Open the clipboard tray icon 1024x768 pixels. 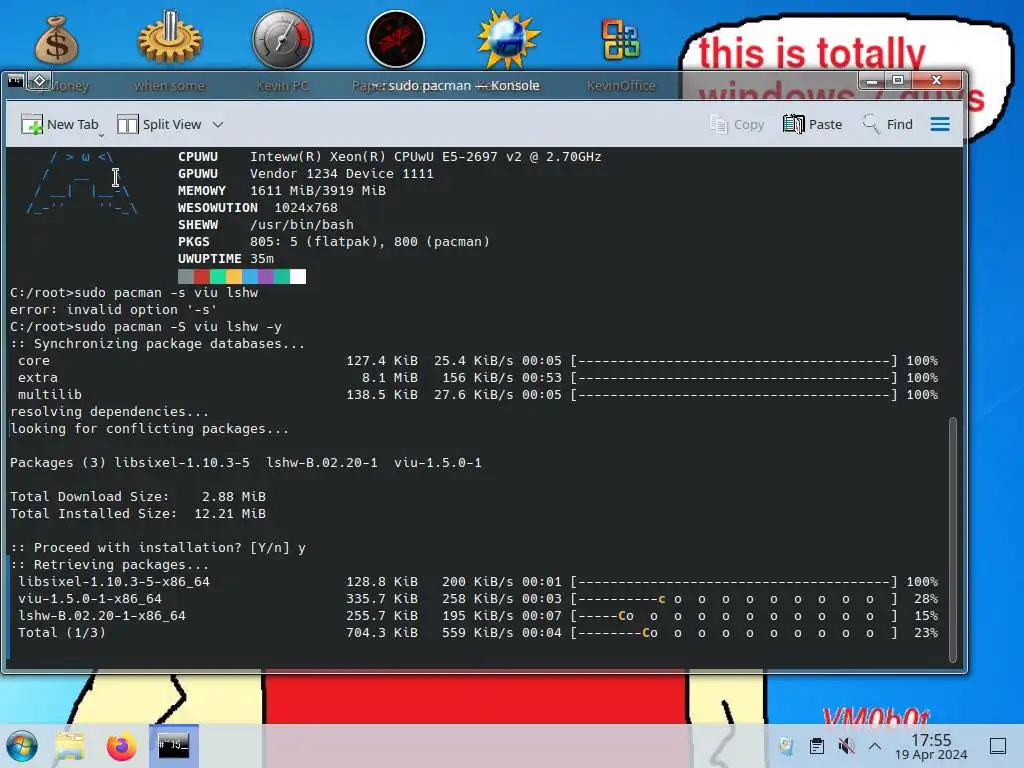(816, 746)
